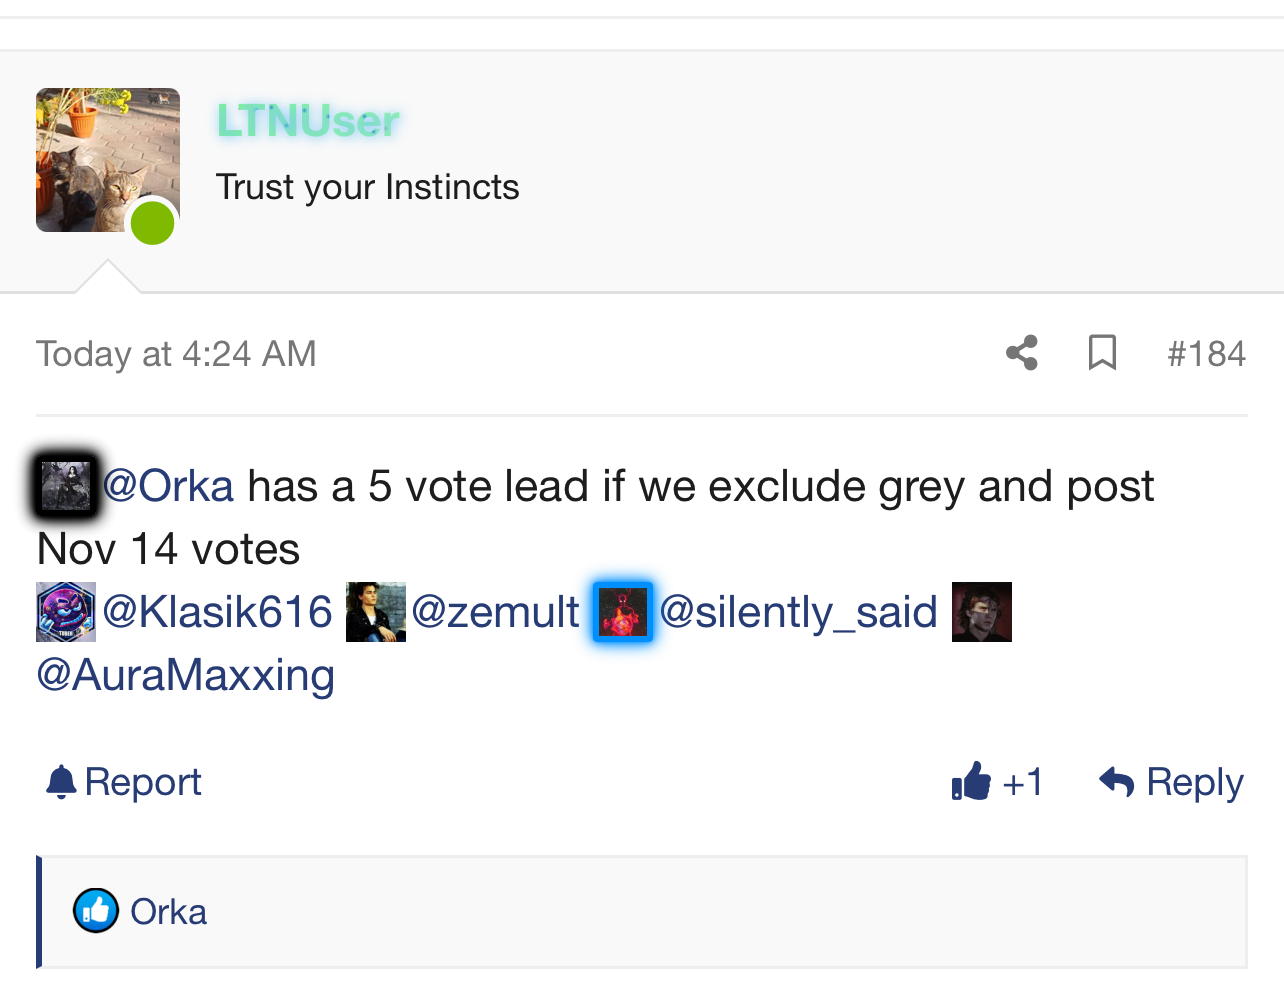
Task: Click the thumbs-up like icon
Action: (x=971, y=782)
